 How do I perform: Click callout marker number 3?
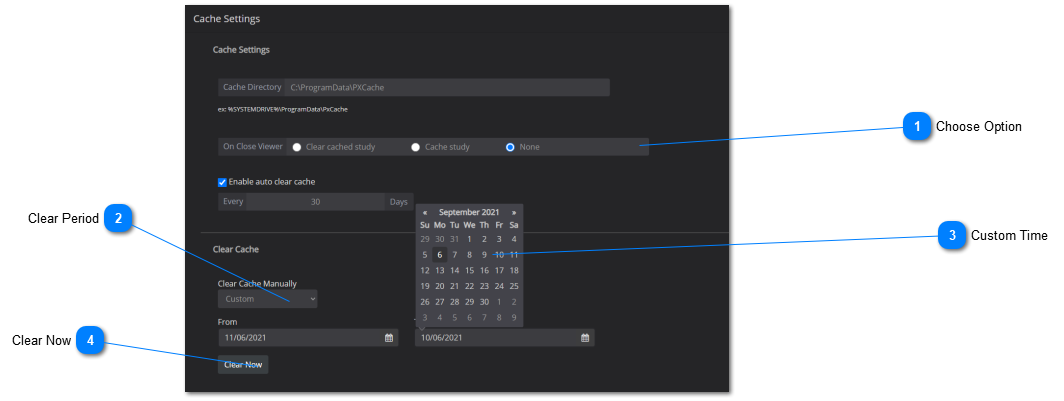(x=952, y=236)
